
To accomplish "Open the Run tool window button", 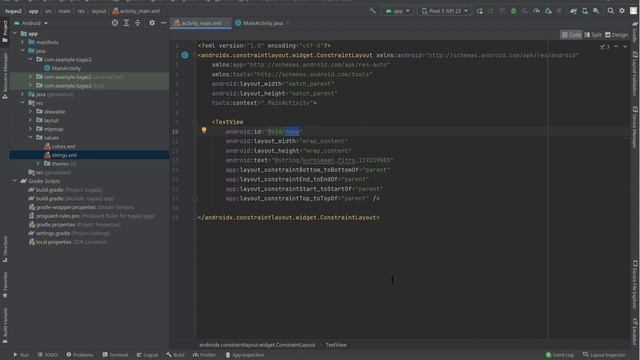I will coord(21,355).
